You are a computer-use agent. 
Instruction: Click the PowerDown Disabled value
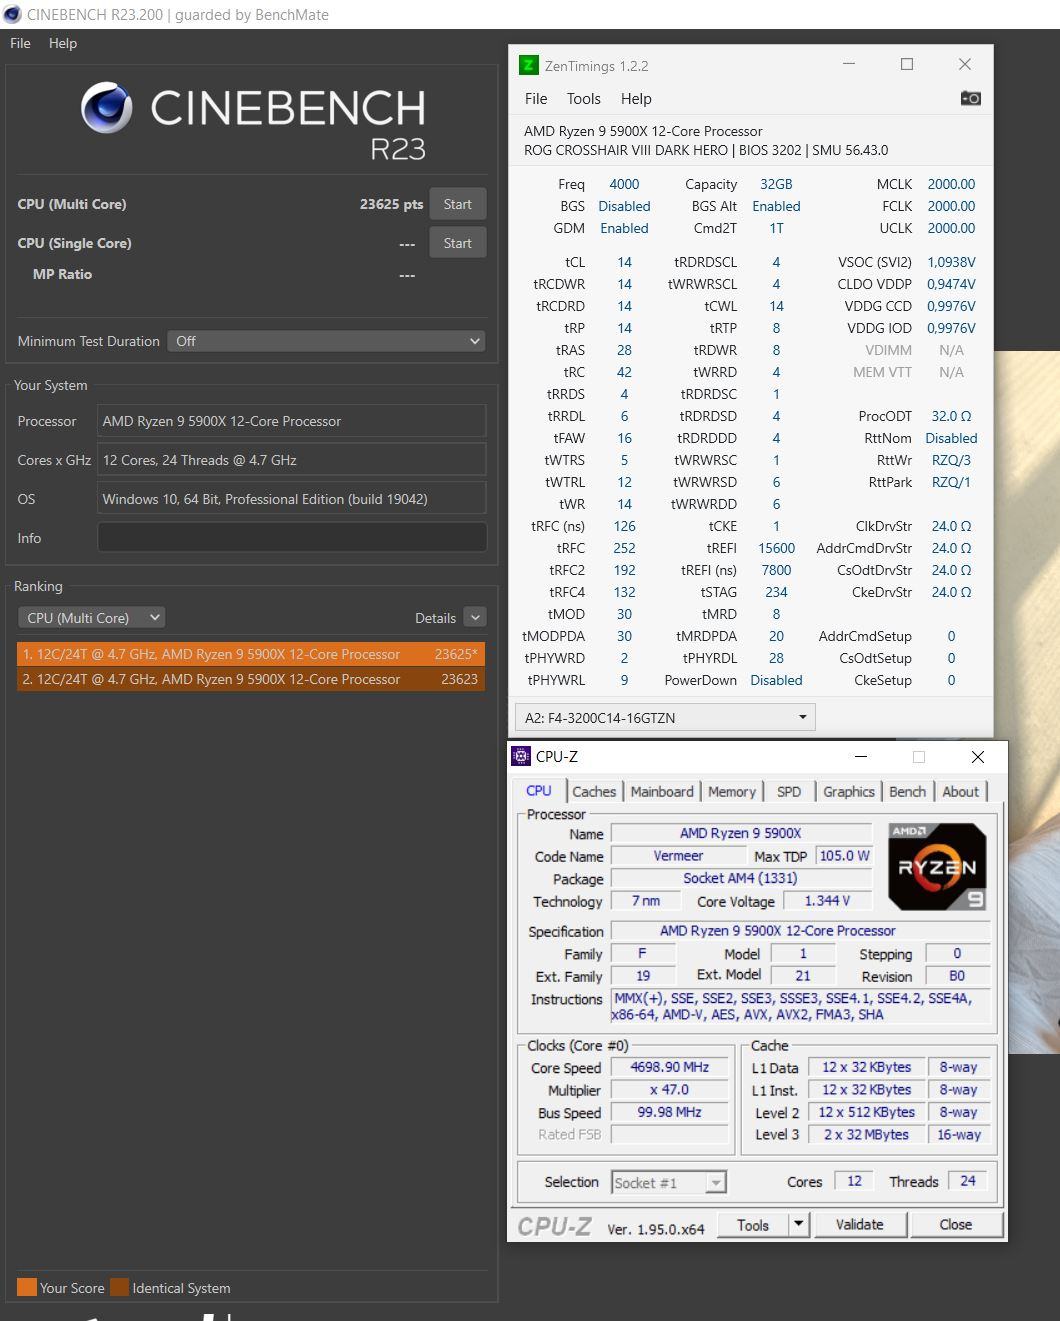776,680
